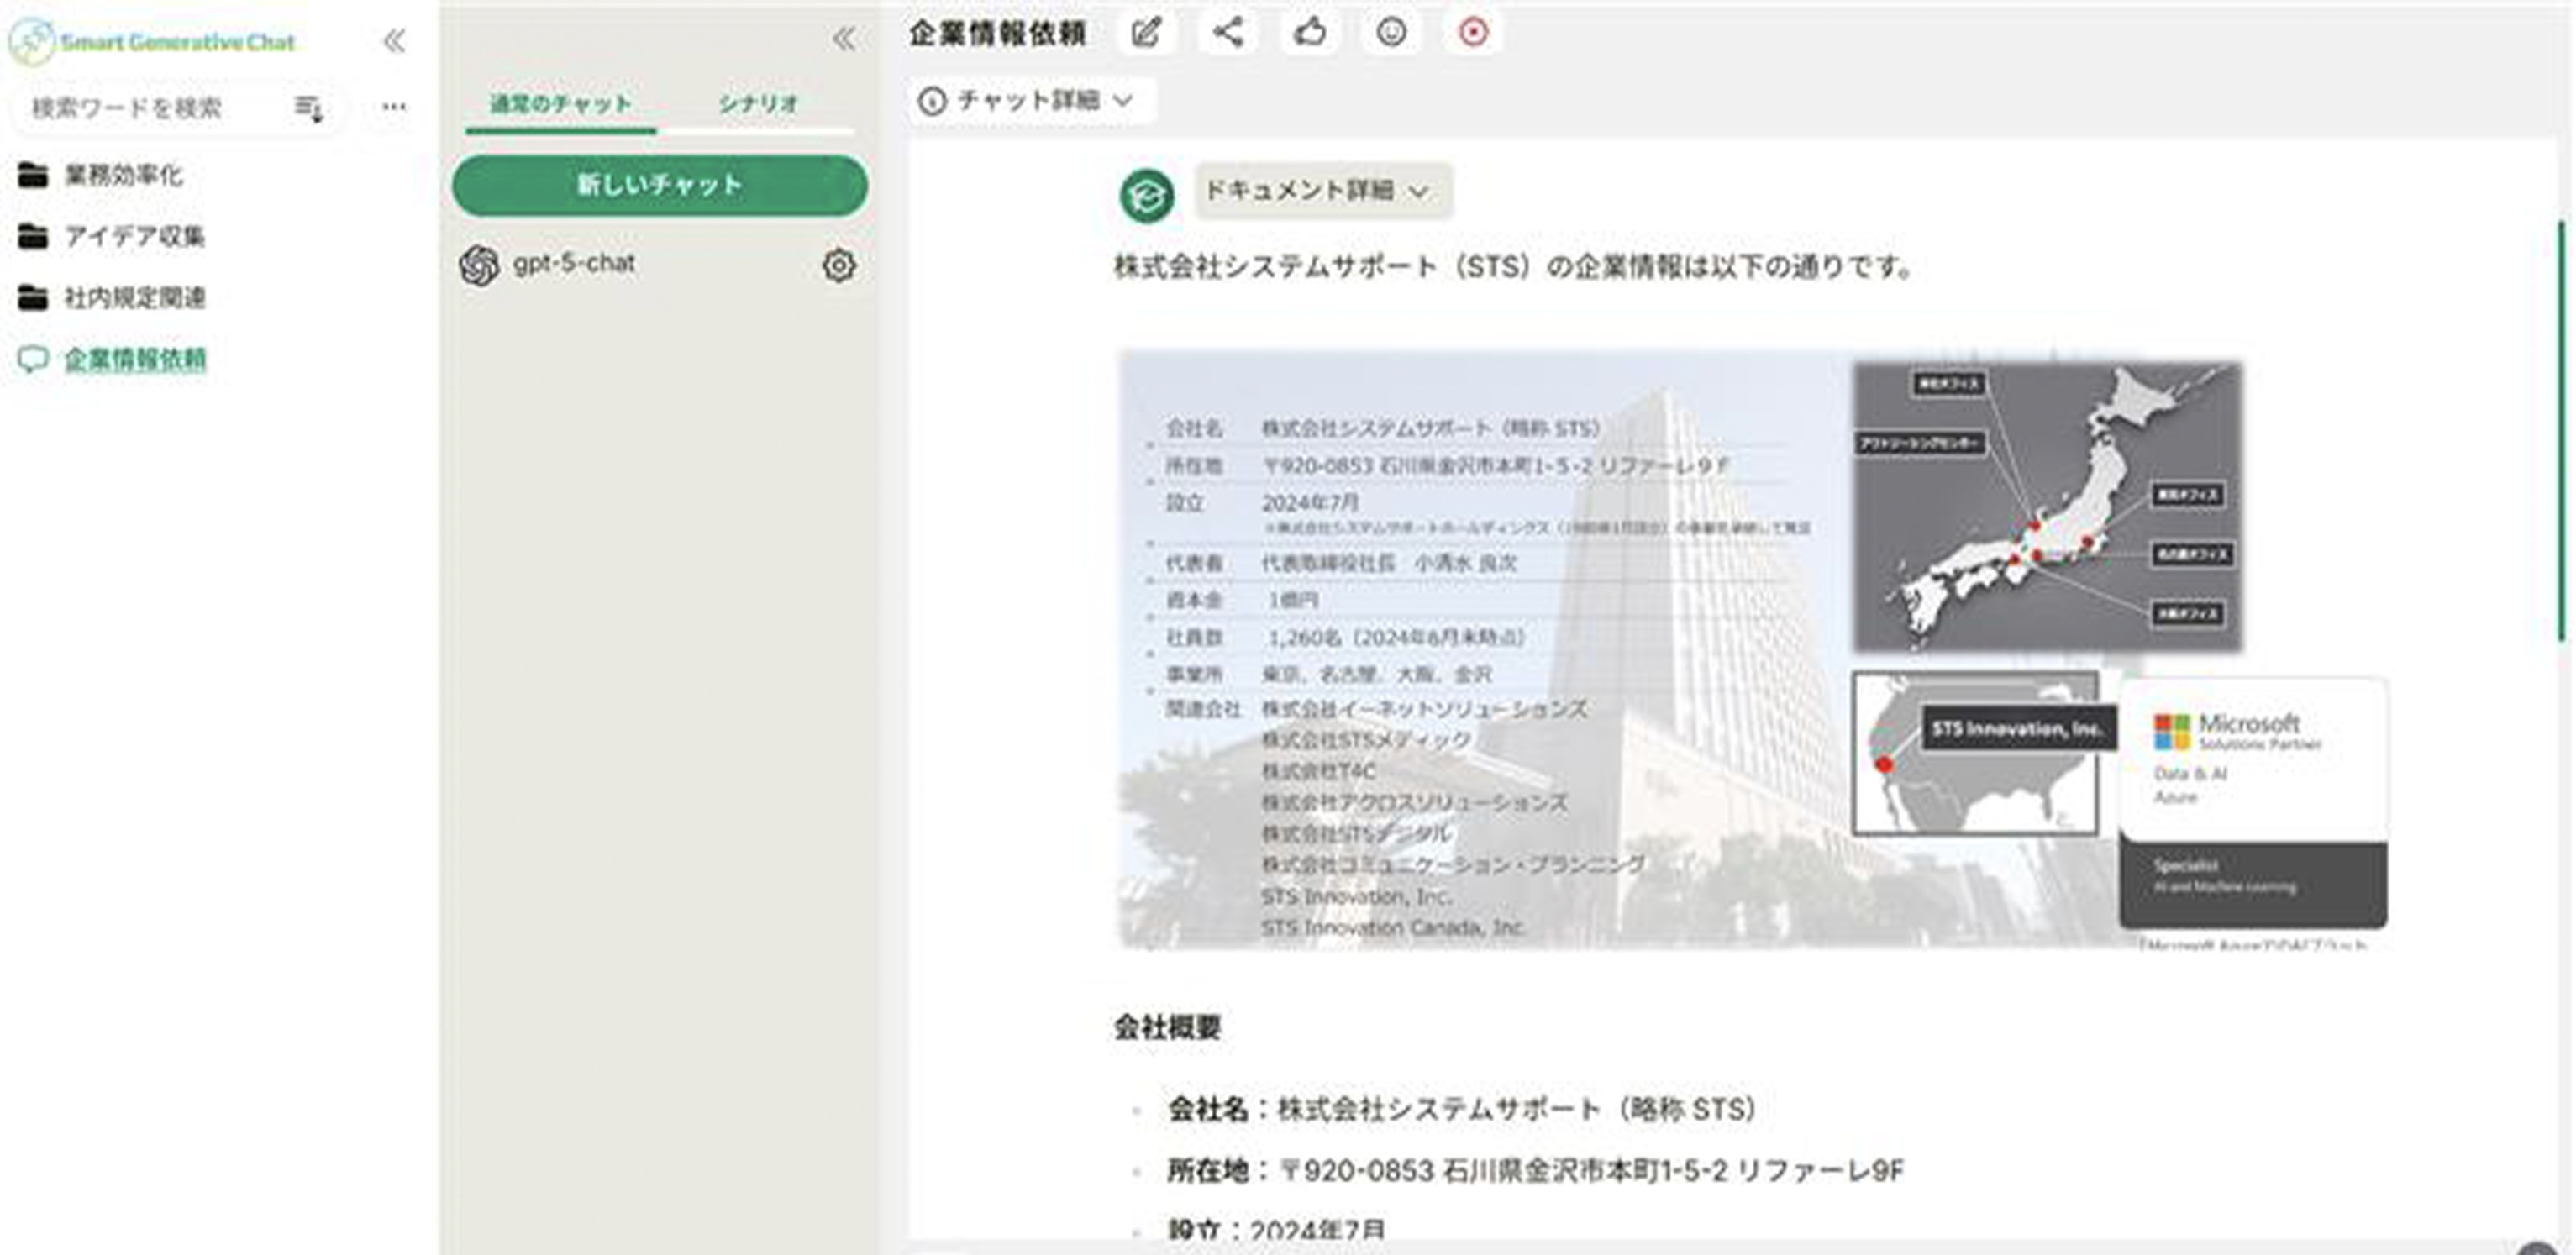Expand the ドキュメント詳細 dropdown
Viewport: 2576px width, 1255px height.
coord(1320,190)
